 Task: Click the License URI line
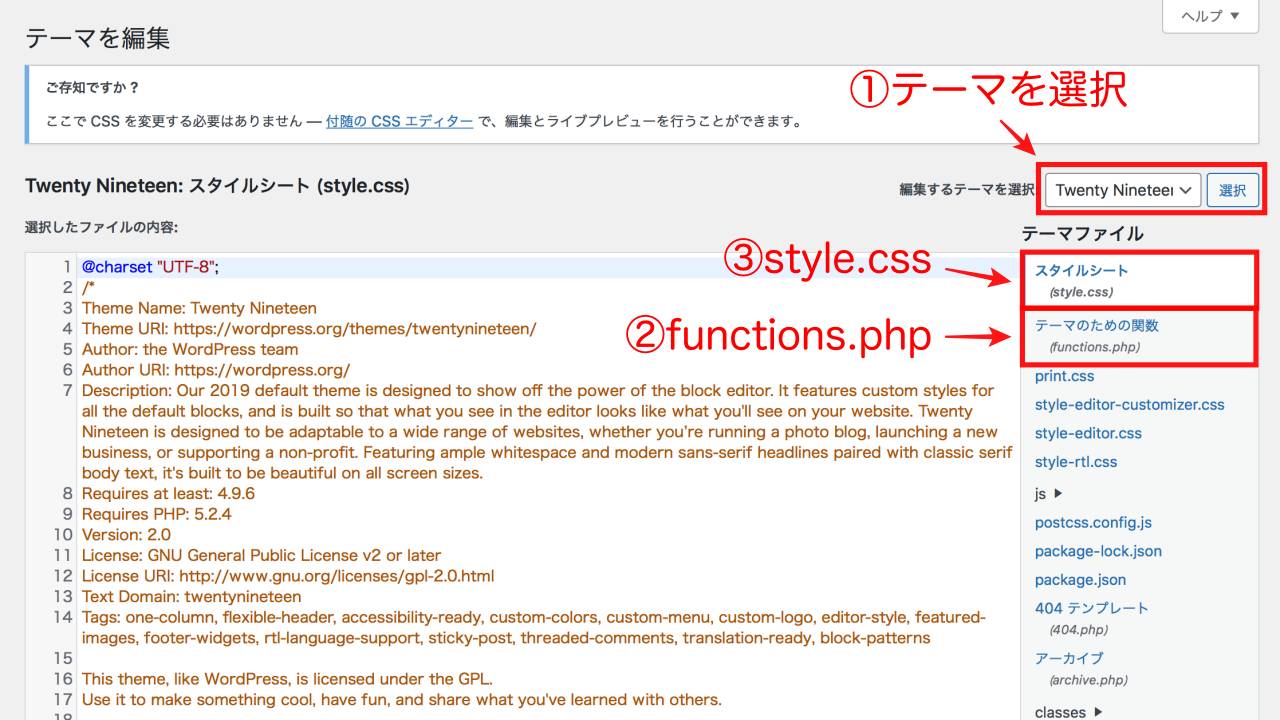pyautogui.click(x=288, y=576)
